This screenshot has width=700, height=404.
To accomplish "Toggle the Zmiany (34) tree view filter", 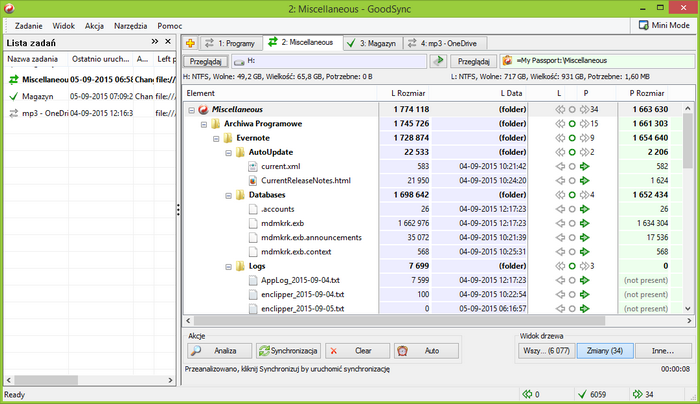I will [604, 351].
